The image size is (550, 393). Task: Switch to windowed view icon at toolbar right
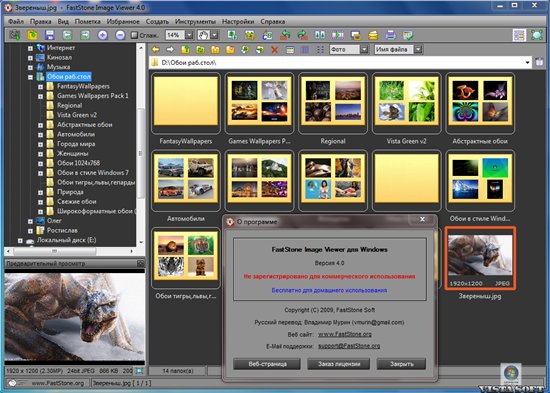tap(519, 35)
